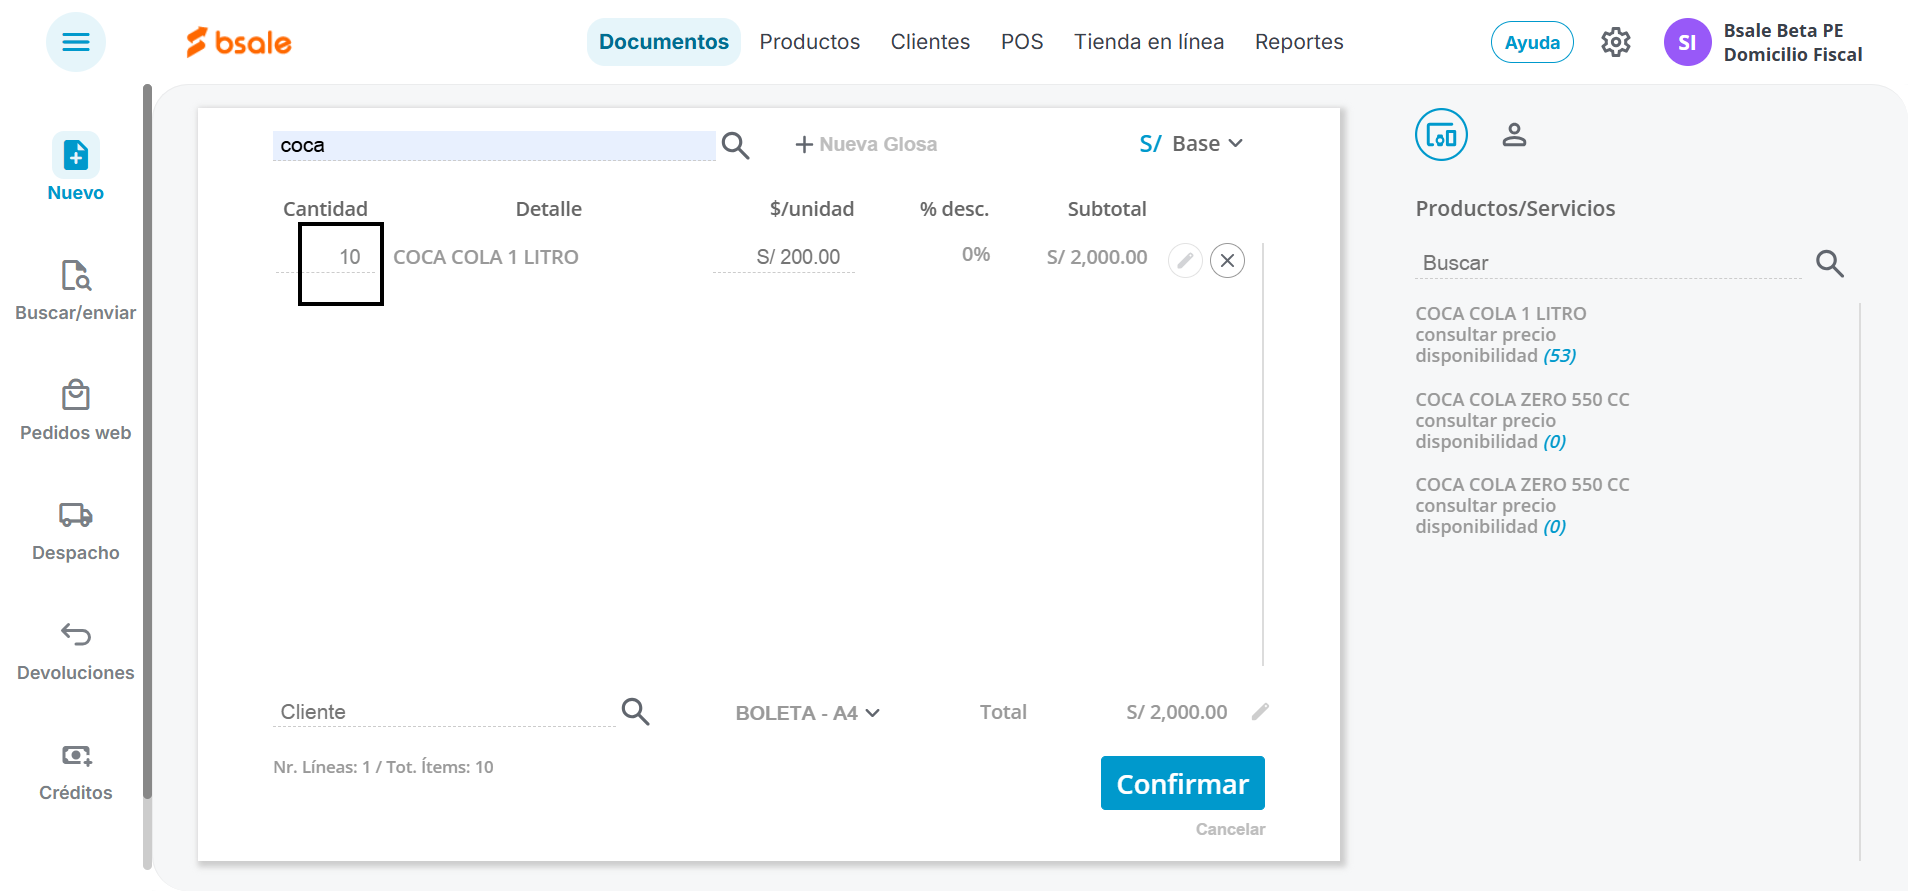Open Créditos in the sidebar
The width and height of the screenshot is (1908, 891).
76,771
